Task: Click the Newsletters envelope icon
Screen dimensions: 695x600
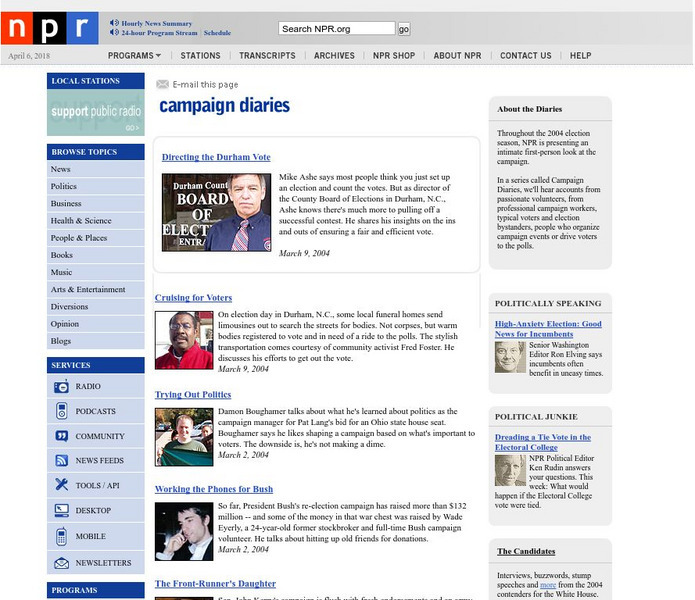Action: (62, 563)
